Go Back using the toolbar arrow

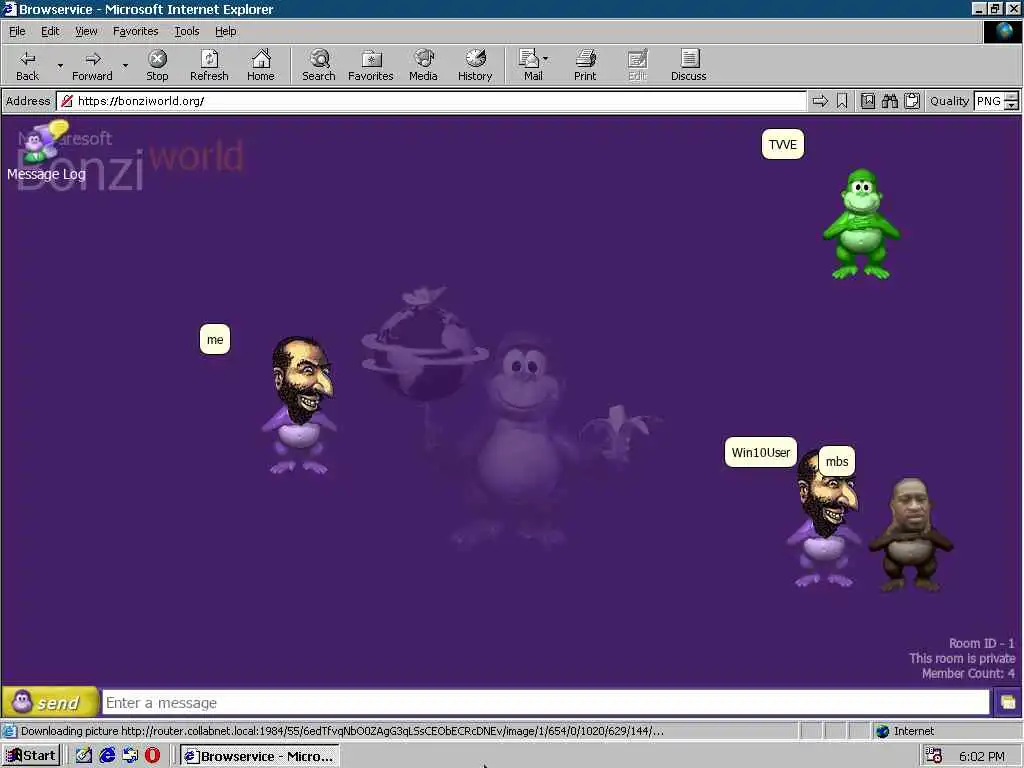(x=27, y=65)
